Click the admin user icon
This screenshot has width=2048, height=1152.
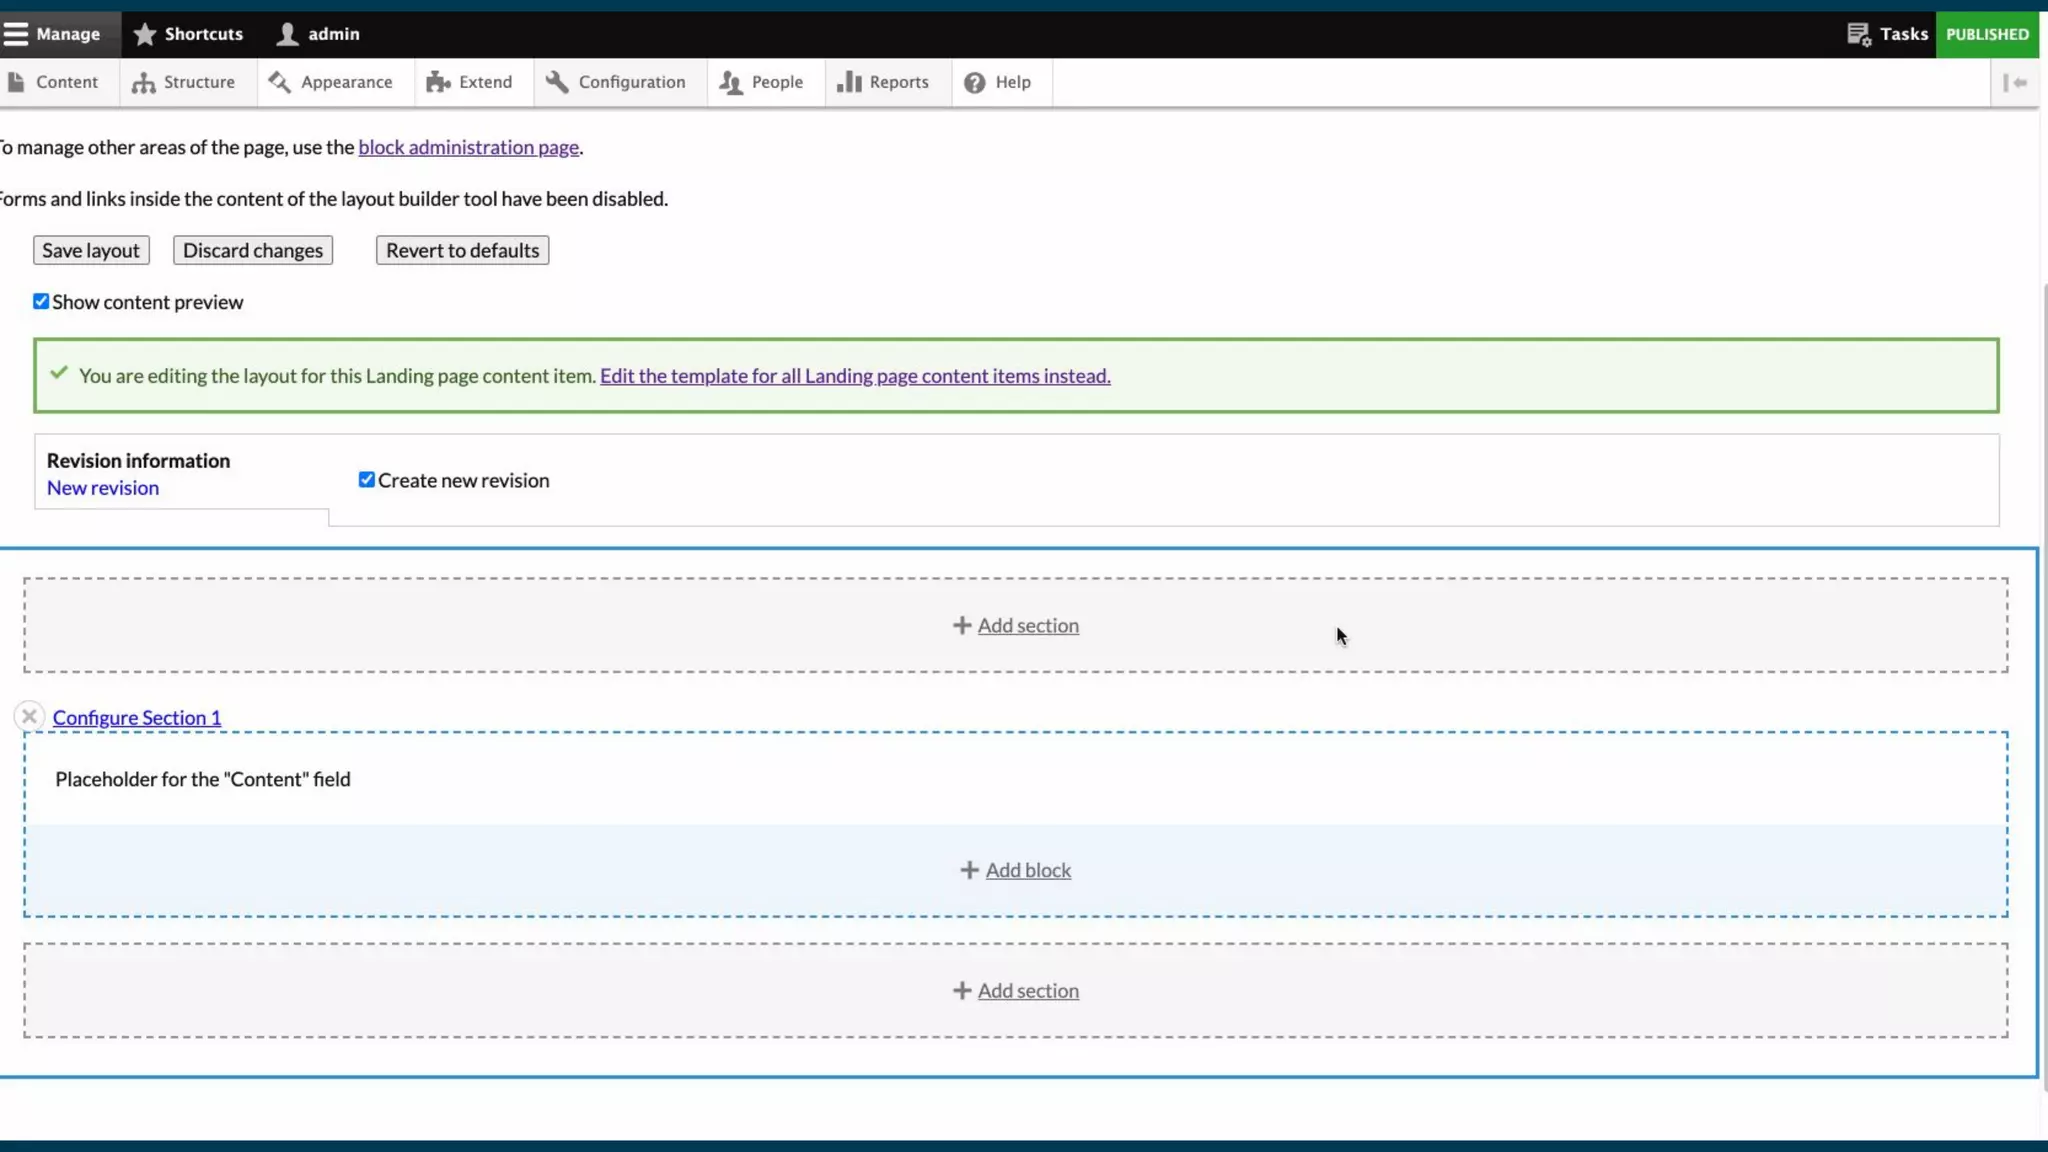click(288, 34)
